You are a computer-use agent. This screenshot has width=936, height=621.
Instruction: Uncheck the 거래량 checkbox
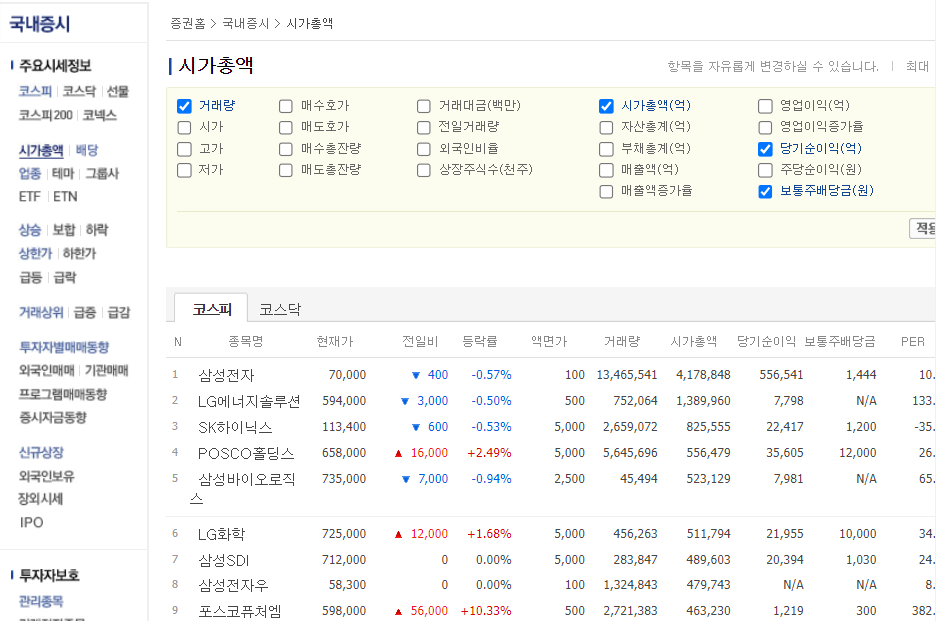(x=184, y=106)
